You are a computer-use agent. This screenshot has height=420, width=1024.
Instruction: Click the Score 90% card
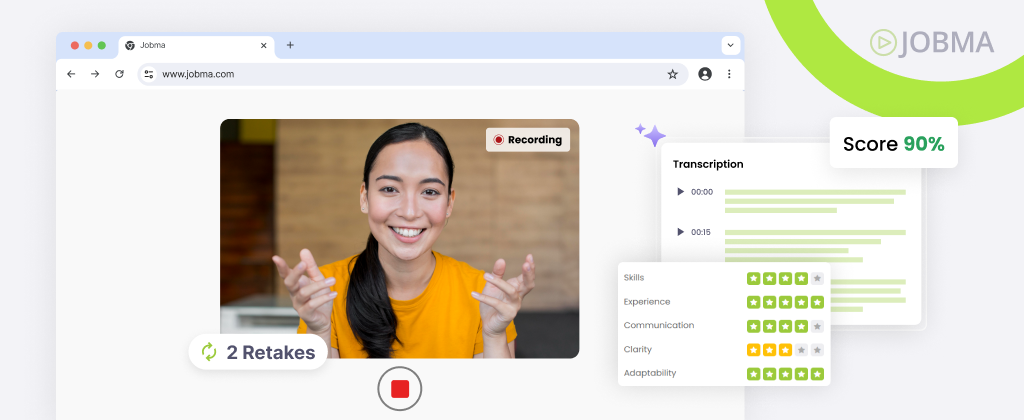(893, 143)
